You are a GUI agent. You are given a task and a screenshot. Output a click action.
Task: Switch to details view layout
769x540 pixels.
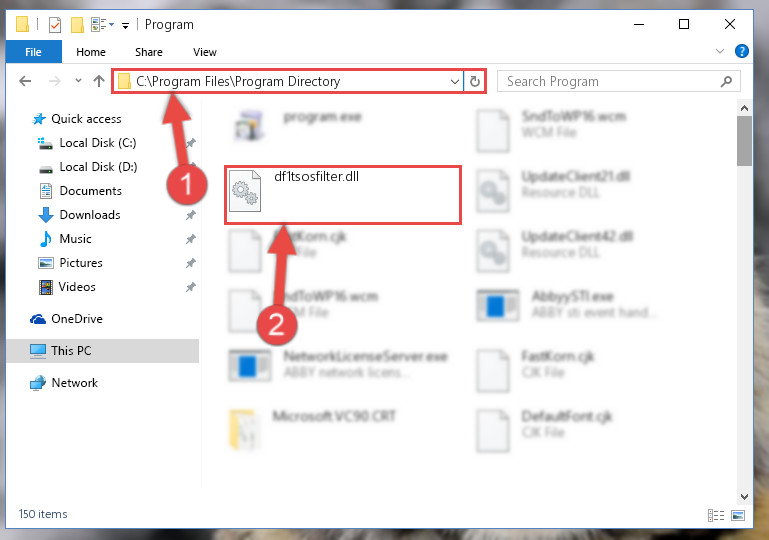point(716,515)
